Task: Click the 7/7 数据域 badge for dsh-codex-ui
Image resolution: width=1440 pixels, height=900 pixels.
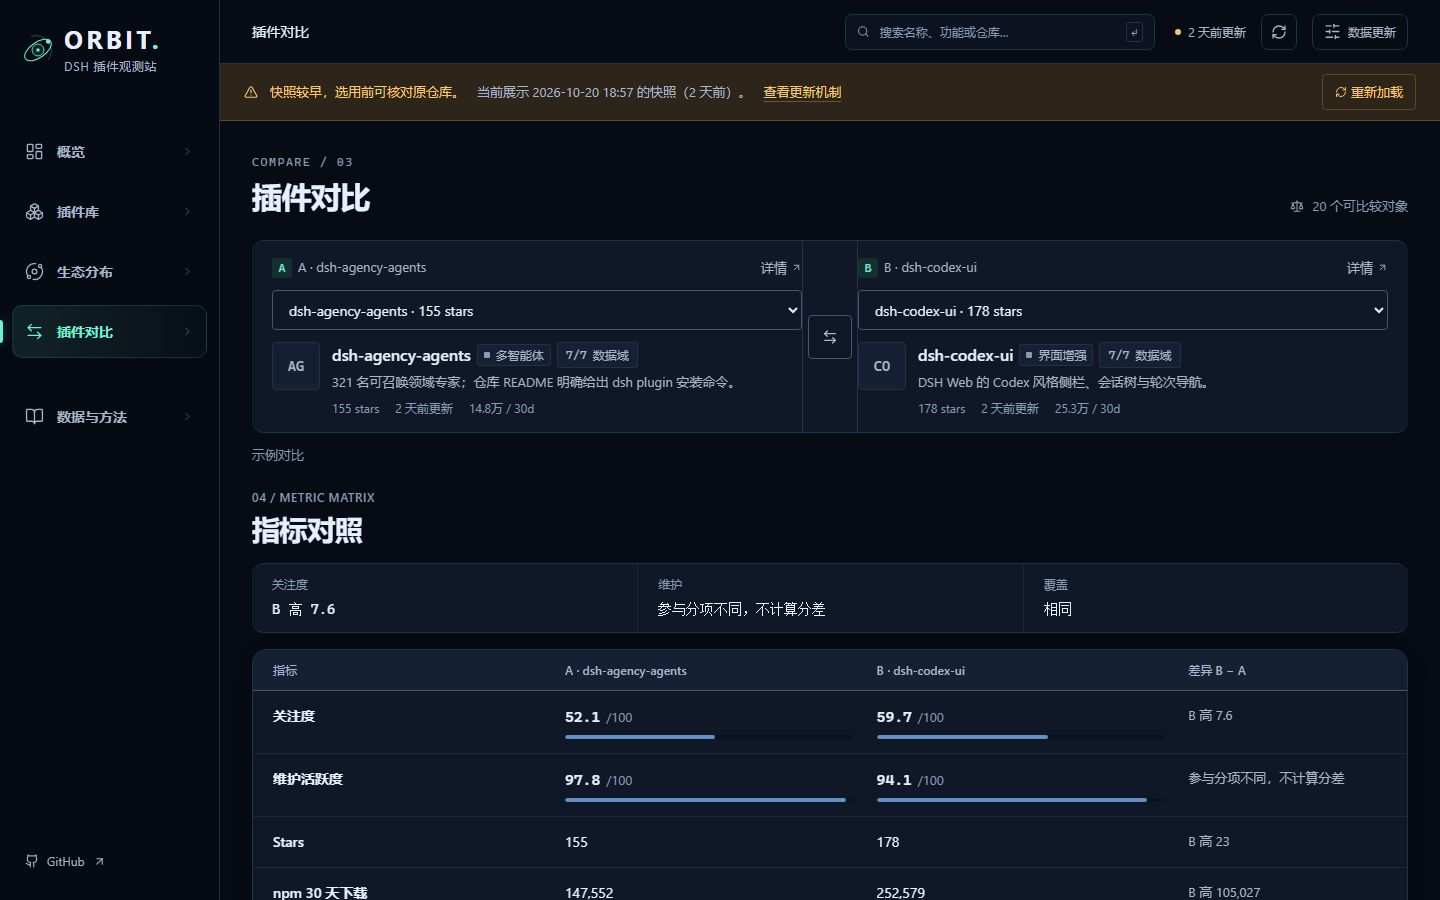Action: coord(1140,355)
